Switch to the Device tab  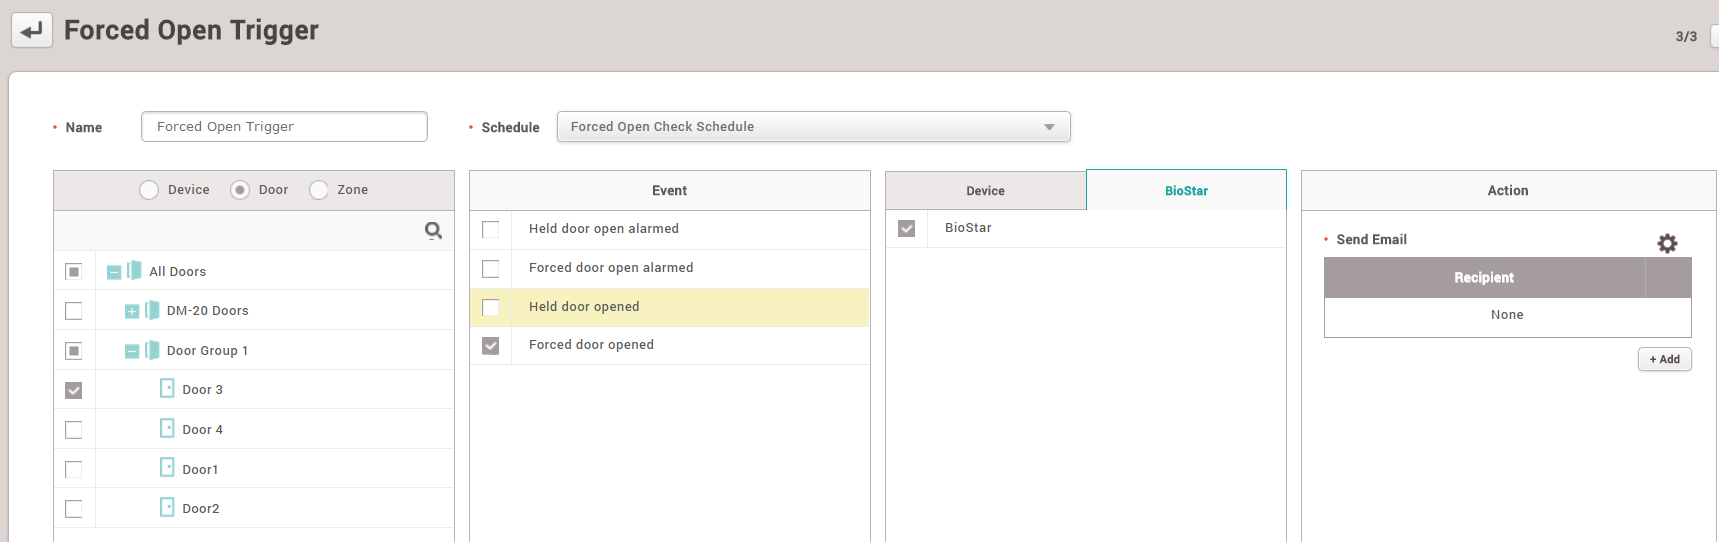point(985,191)
